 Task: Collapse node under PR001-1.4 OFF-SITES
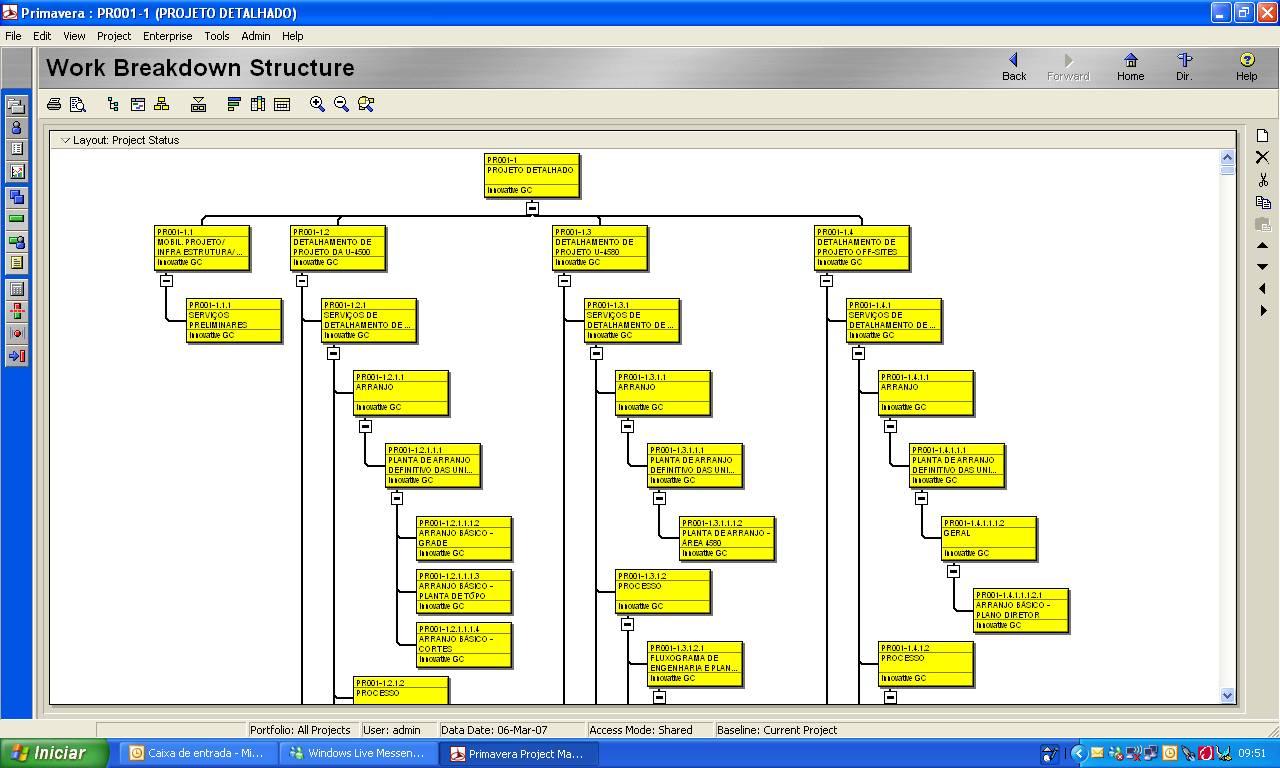click(x=826, y=281)
